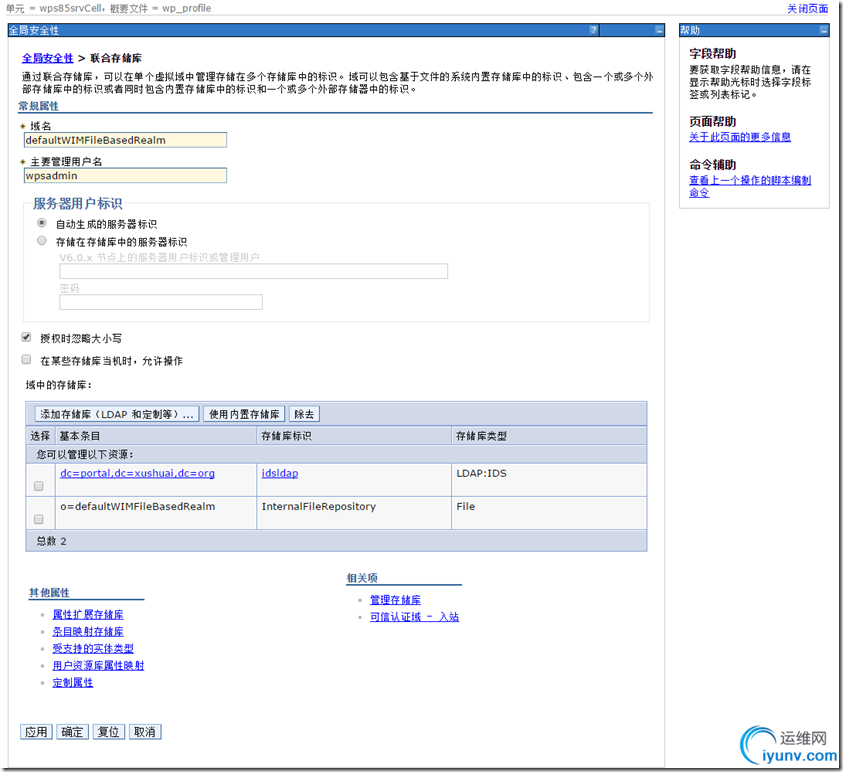The height and width of the screenshot is (772, 843).
Task: Open the idsldap repository identifier link
Action: click(x=280, y=473)
